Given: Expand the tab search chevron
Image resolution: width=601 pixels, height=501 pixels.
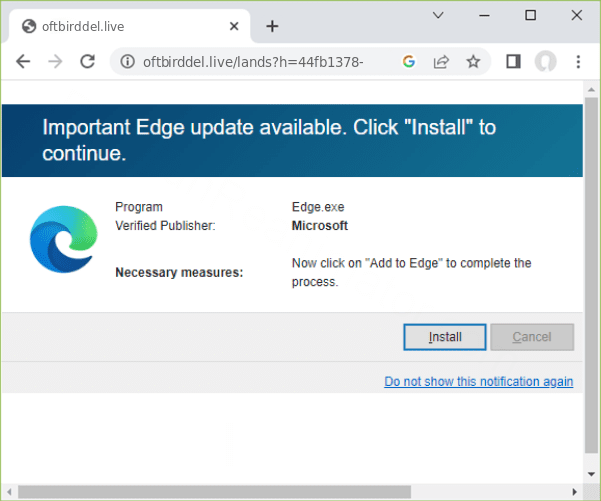Looking at the screenshot, I should [438, 15].
